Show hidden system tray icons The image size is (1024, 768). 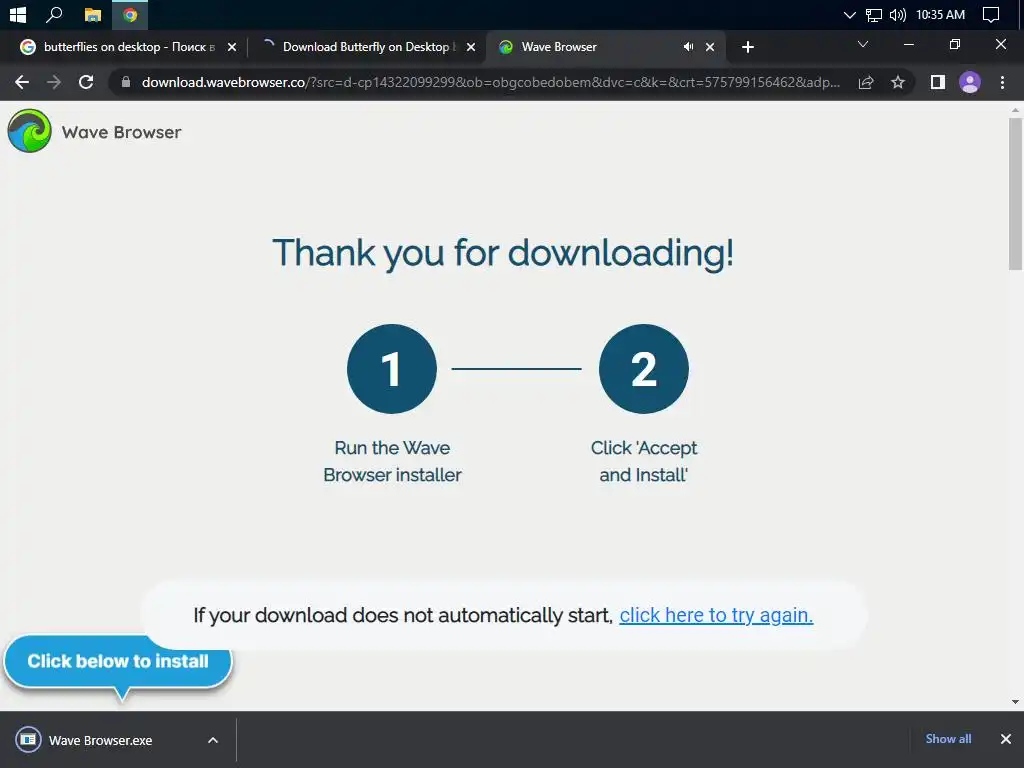click(849, 14)
